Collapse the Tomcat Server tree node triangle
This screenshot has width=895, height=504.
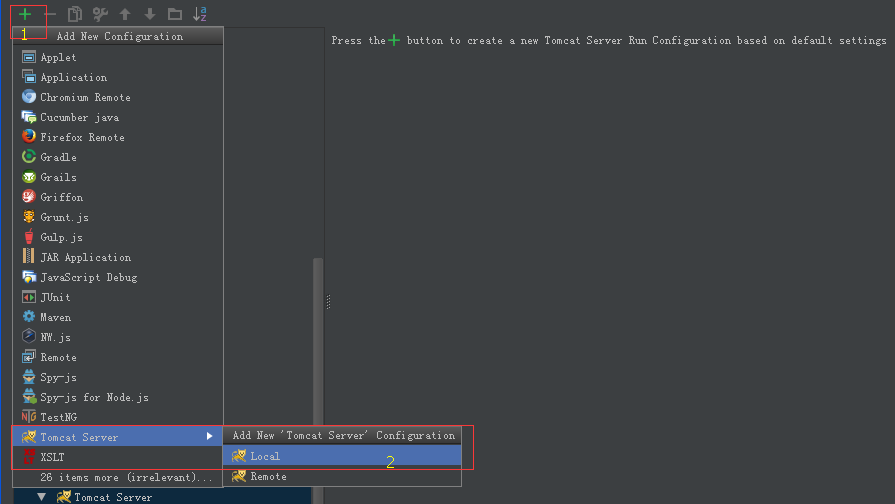(42, 497)
